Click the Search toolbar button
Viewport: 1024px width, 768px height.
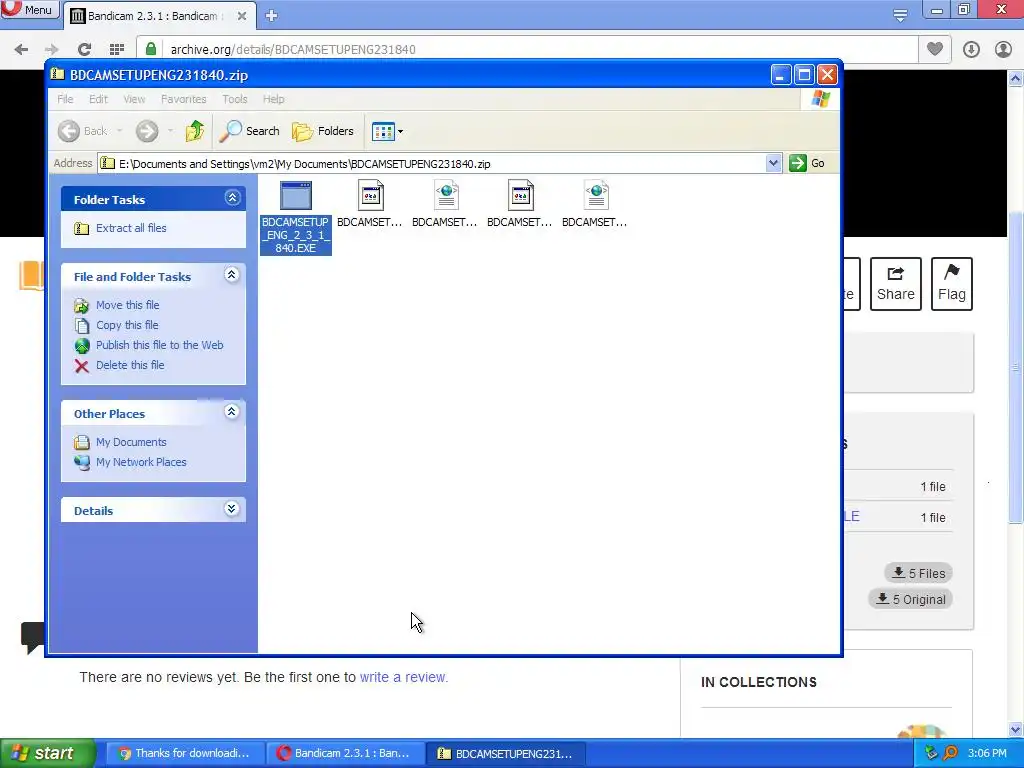coord(249,131)
